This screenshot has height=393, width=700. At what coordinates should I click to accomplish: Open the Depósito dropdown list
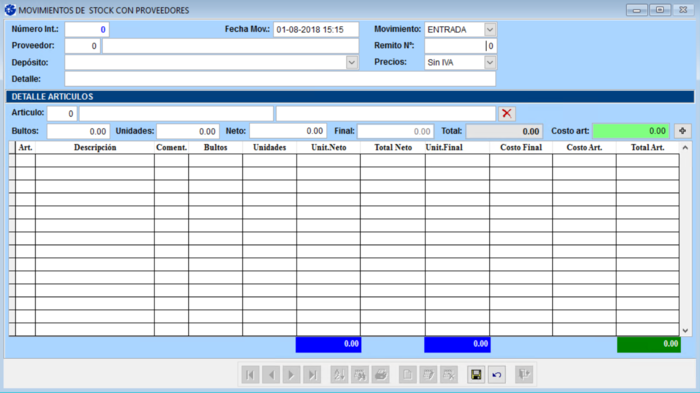click(352, 63)
